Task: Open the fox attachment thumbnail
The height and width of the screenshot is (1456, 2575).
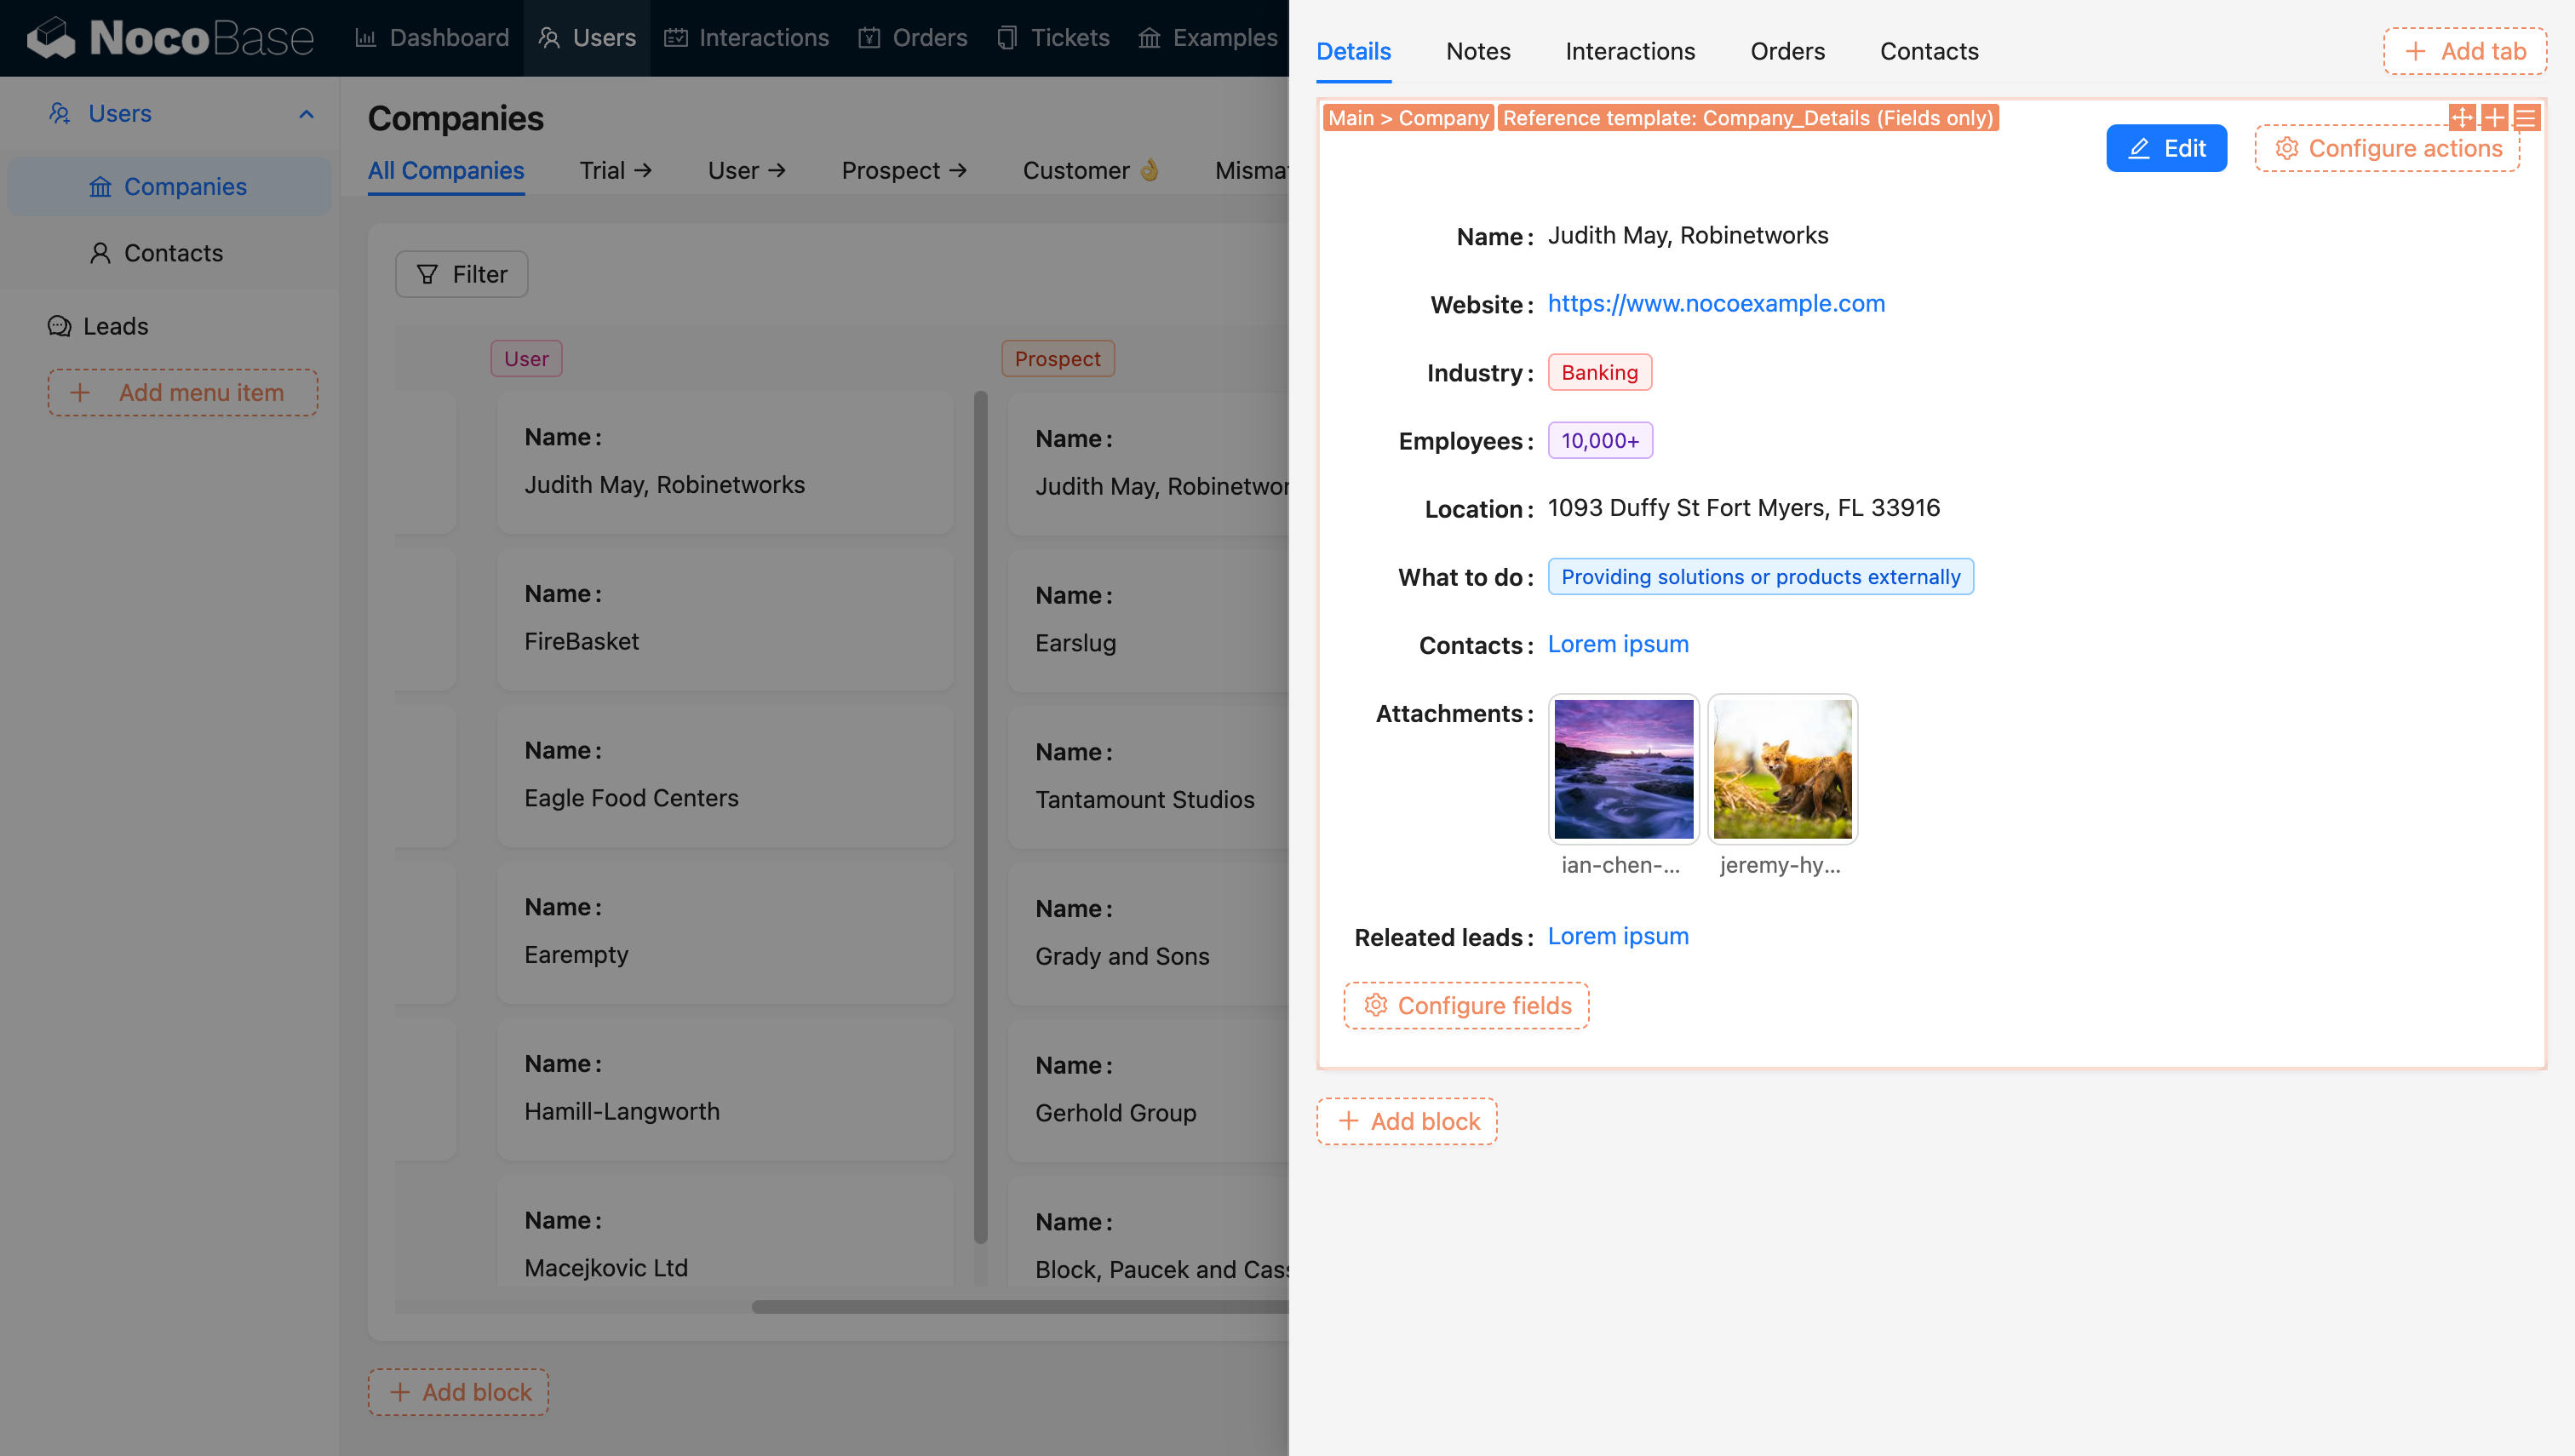Action: pyautogui.click(x=1782, y=768)
